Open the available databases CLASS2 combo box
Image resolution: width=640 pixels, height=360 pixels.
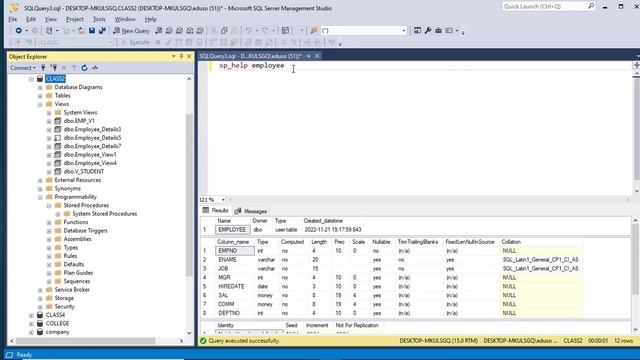(x=76, y=42)
